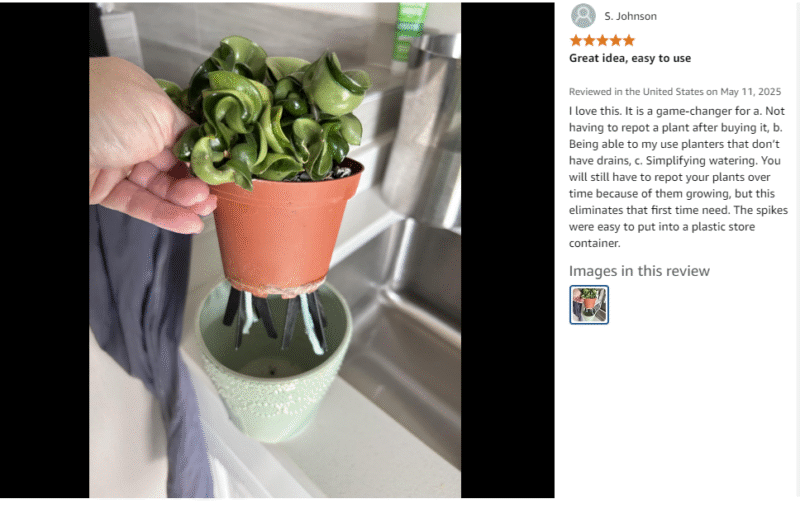Click the 'Images in this review' heading
800x513 pixels.
(639, 271)
